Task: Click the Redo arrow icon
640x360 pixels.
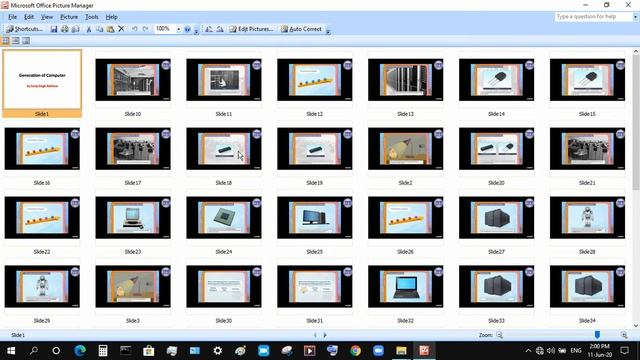Action: coord(145,29)
